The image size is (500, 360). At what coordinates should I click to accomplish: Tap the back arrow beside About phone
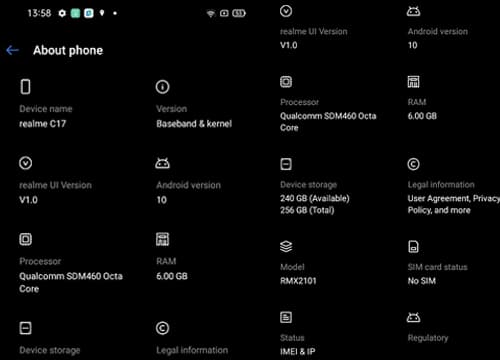[12, 50]
